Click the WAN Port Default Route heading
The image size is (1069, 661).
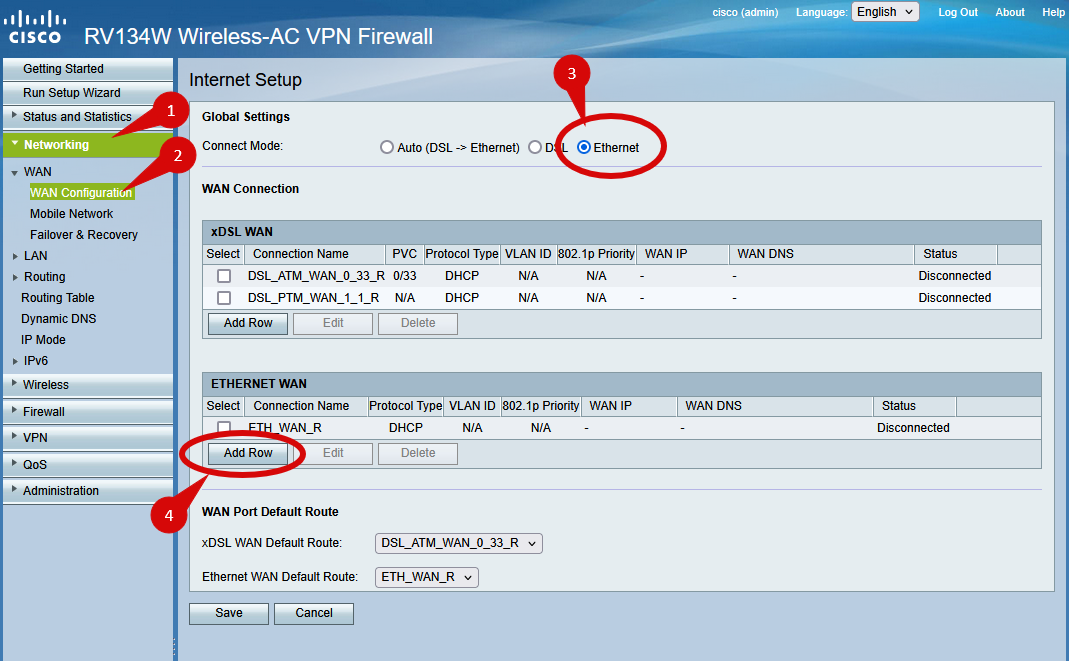coord(270,512)
